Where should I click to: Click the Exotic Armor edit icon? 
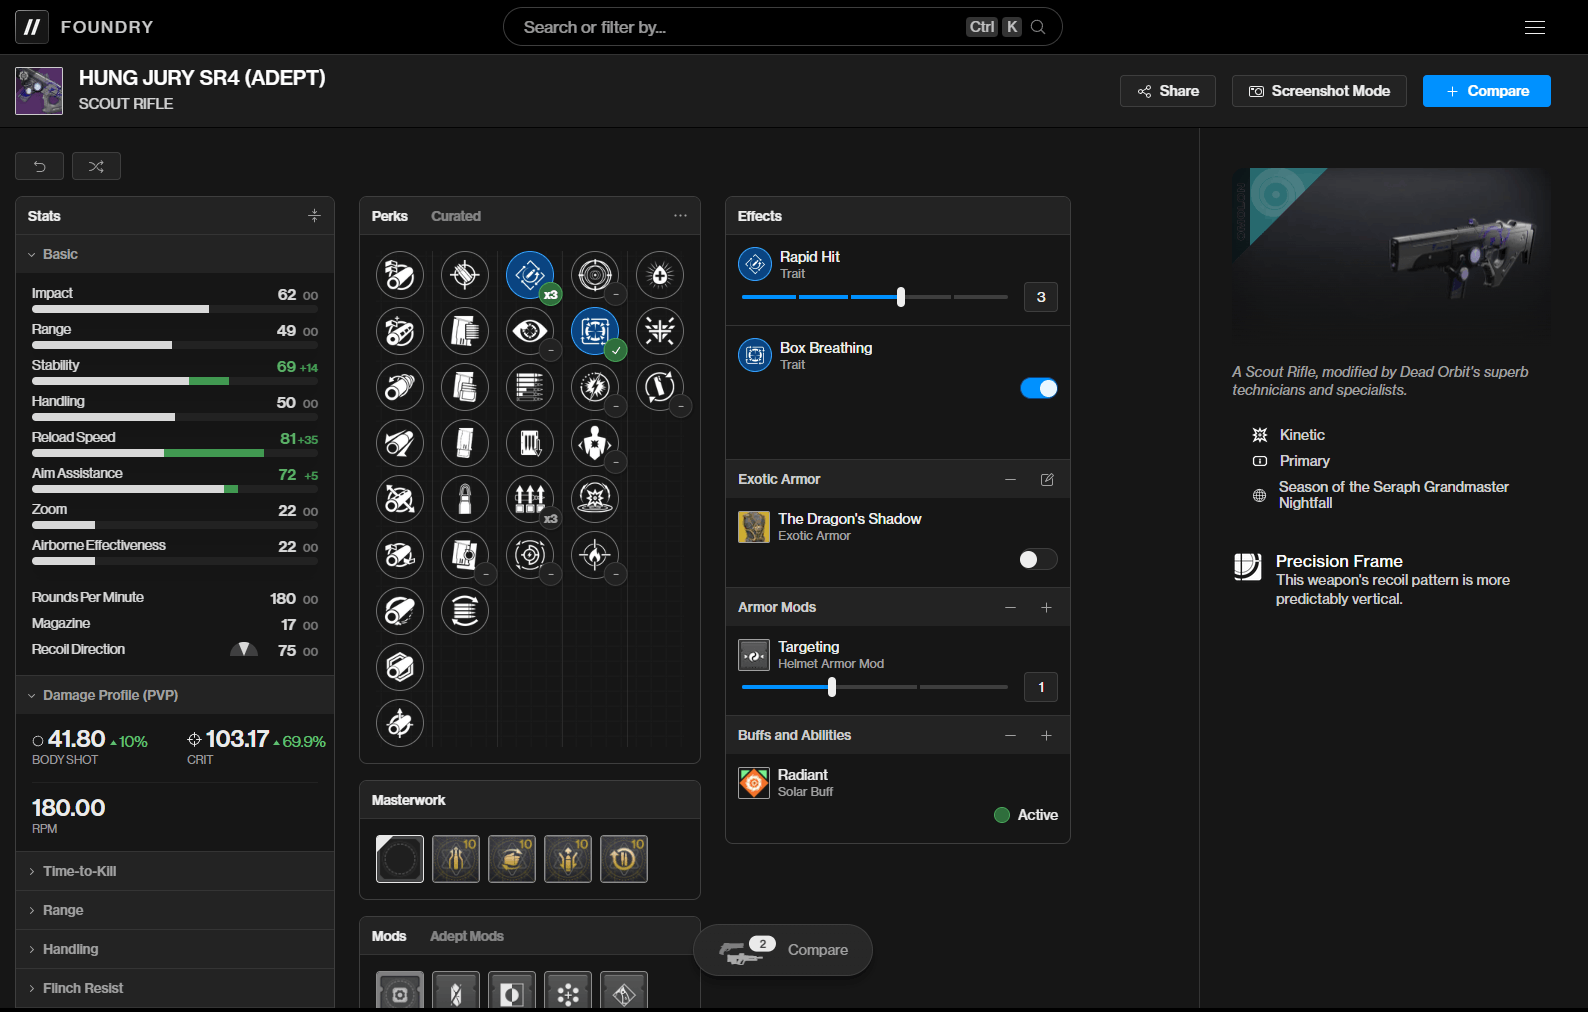click(x=1047, y=480)
